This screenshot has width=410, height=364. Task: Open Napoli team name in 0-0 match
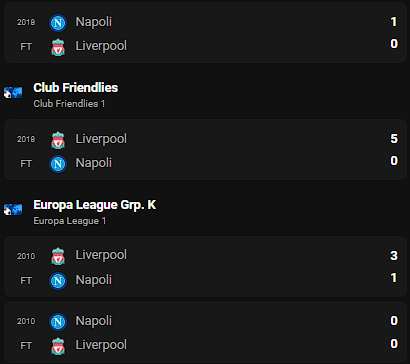(x=94, y=321)
